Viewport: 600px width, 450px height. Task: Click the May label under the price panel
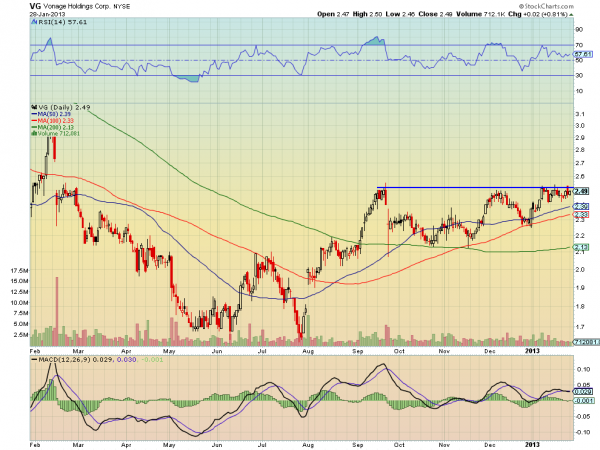click(x=169, y=351)
